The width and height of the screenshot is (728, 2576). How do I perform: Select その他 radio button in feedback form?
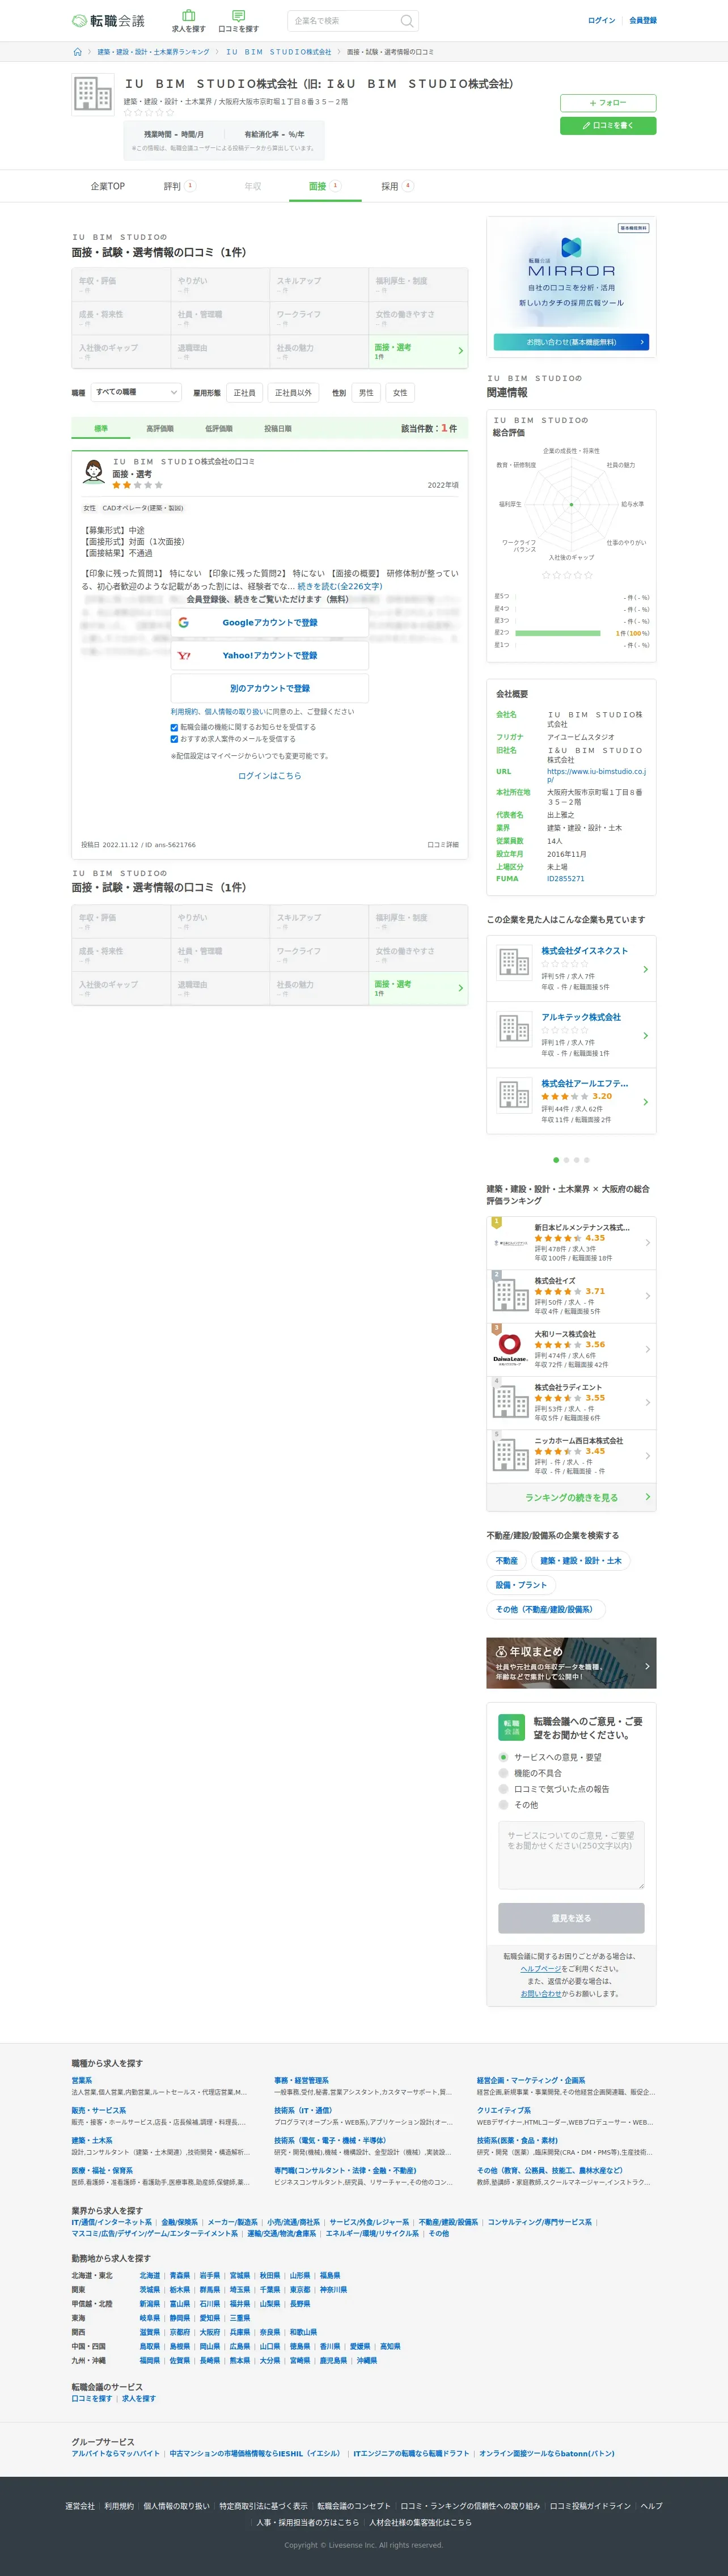pos(503,1805)
